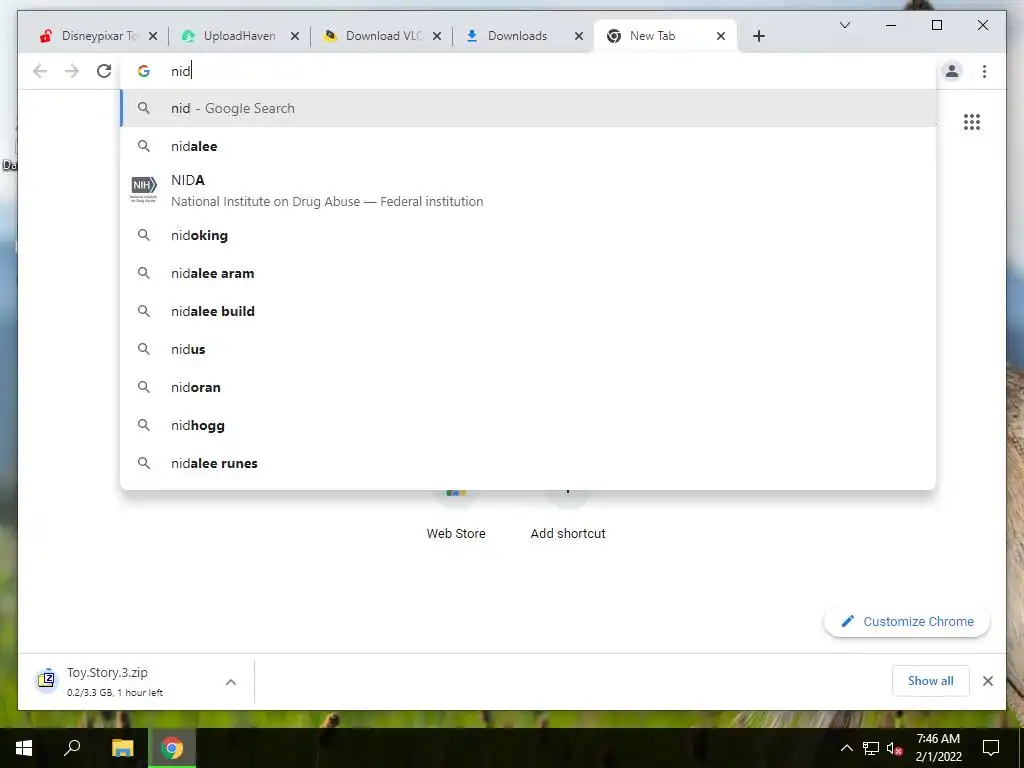This screenshot has width=1024, height=768.
Task: Expand the Toy.Story.3.zip download options chevron
Action: 231,682
